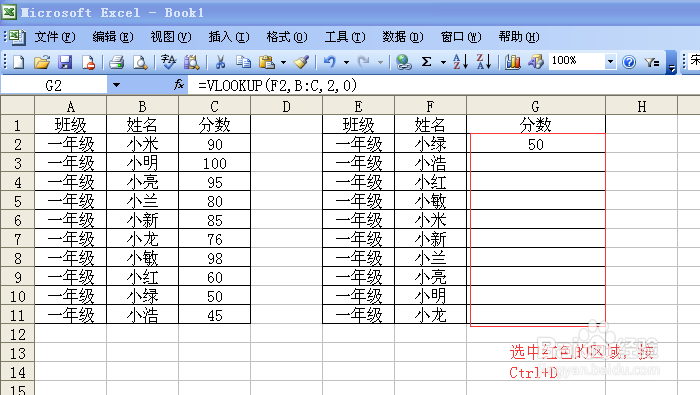Open the 窗口(W) menu
The width and height of the screenshot is (700, 395).
coord(461,37)
